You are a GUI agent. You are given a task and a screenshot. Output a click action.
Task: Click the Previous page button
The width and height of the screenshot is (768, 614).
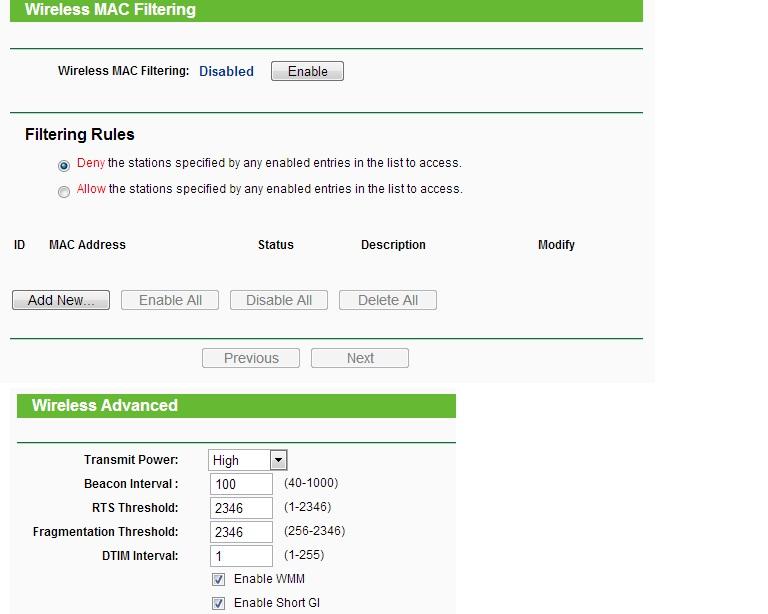pos(251,358)
